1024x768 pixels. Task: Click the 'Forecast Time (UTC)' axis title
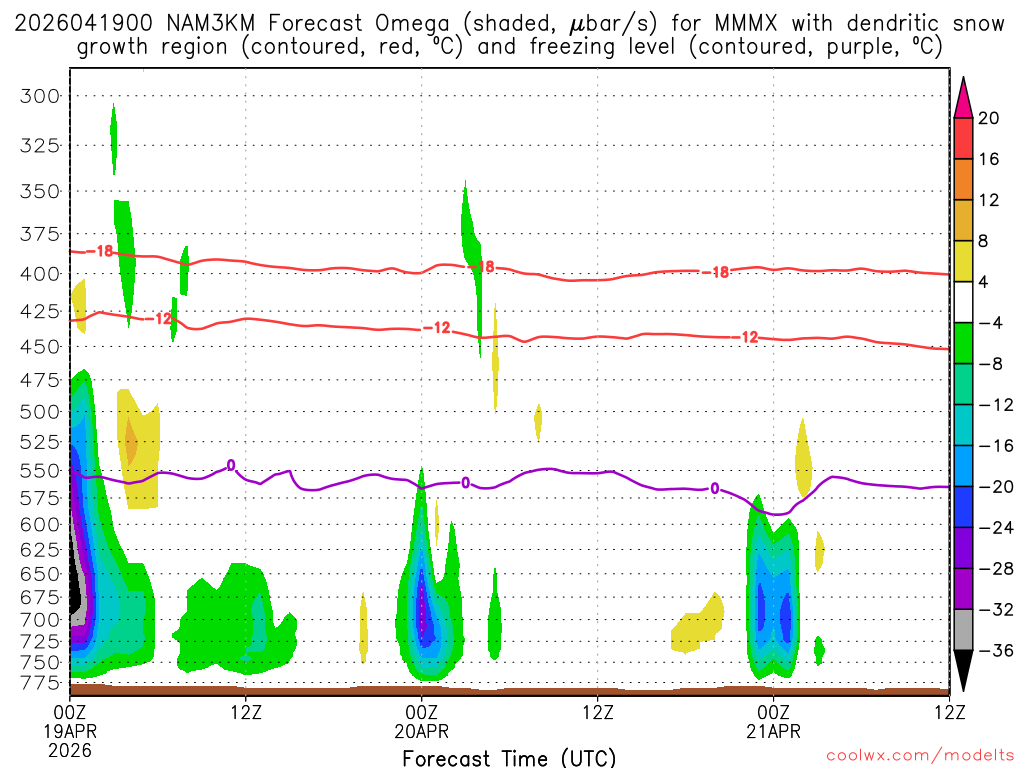509,758
